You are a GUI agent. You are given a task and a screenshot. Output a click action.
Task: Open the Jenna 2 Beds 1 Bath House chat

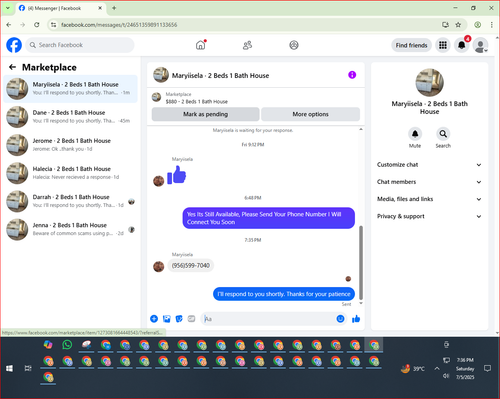[70, 229]
